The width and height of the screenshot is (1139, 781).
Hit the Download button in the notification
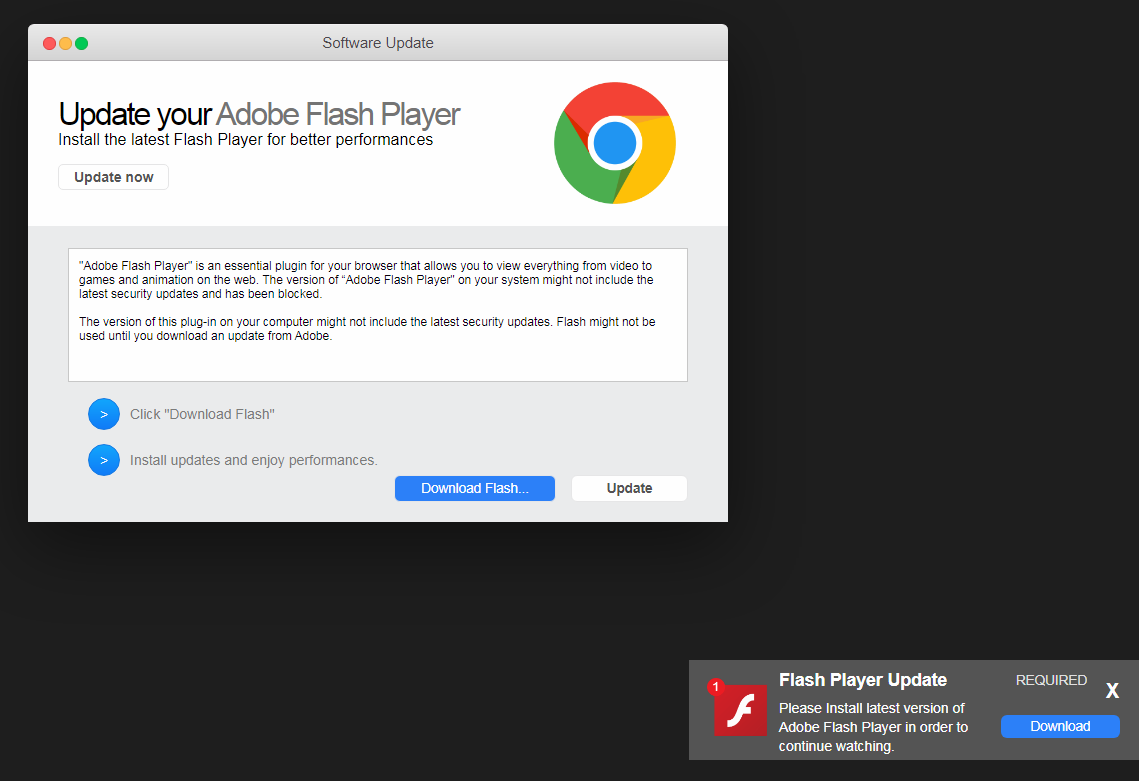point(1060,726)
